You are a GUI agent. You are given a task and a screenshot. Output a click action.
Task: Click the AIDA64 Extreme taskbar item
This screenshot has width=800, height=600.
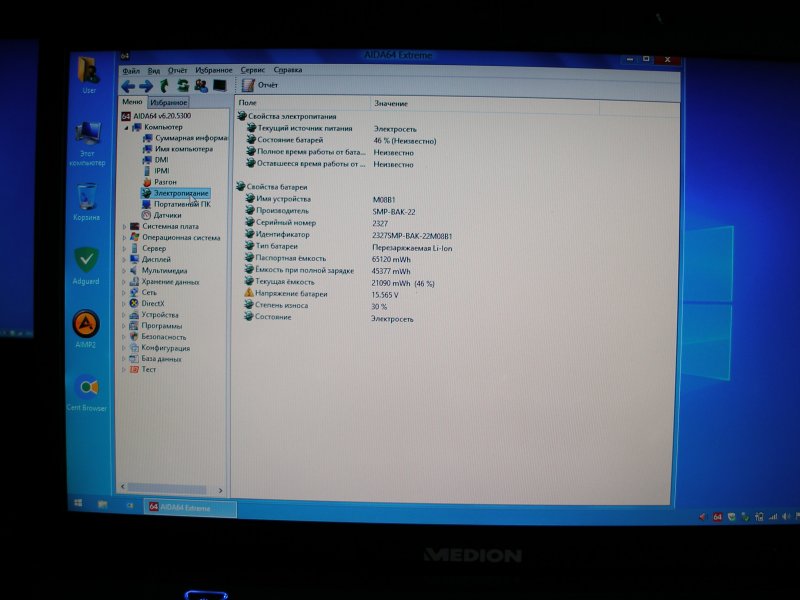coord(185,509)
